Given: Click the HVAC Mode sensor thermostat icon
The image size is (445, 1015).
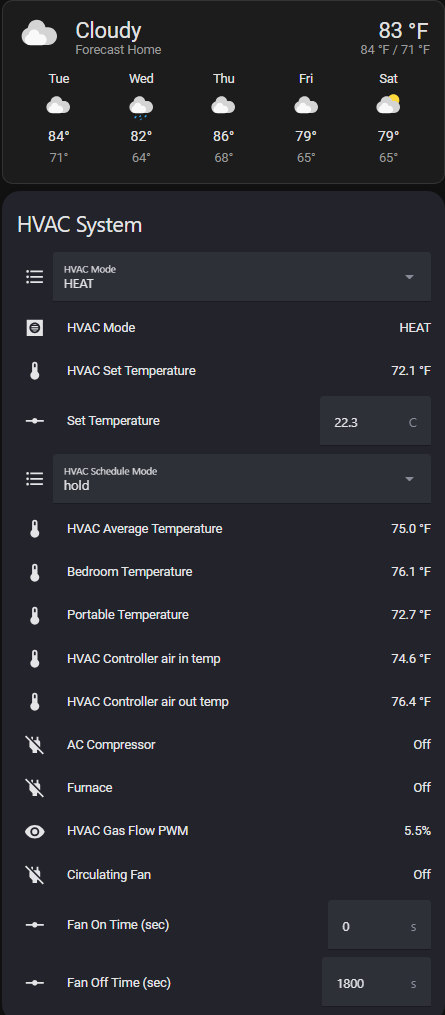Looking at the screenshot, I should (34, 328).
